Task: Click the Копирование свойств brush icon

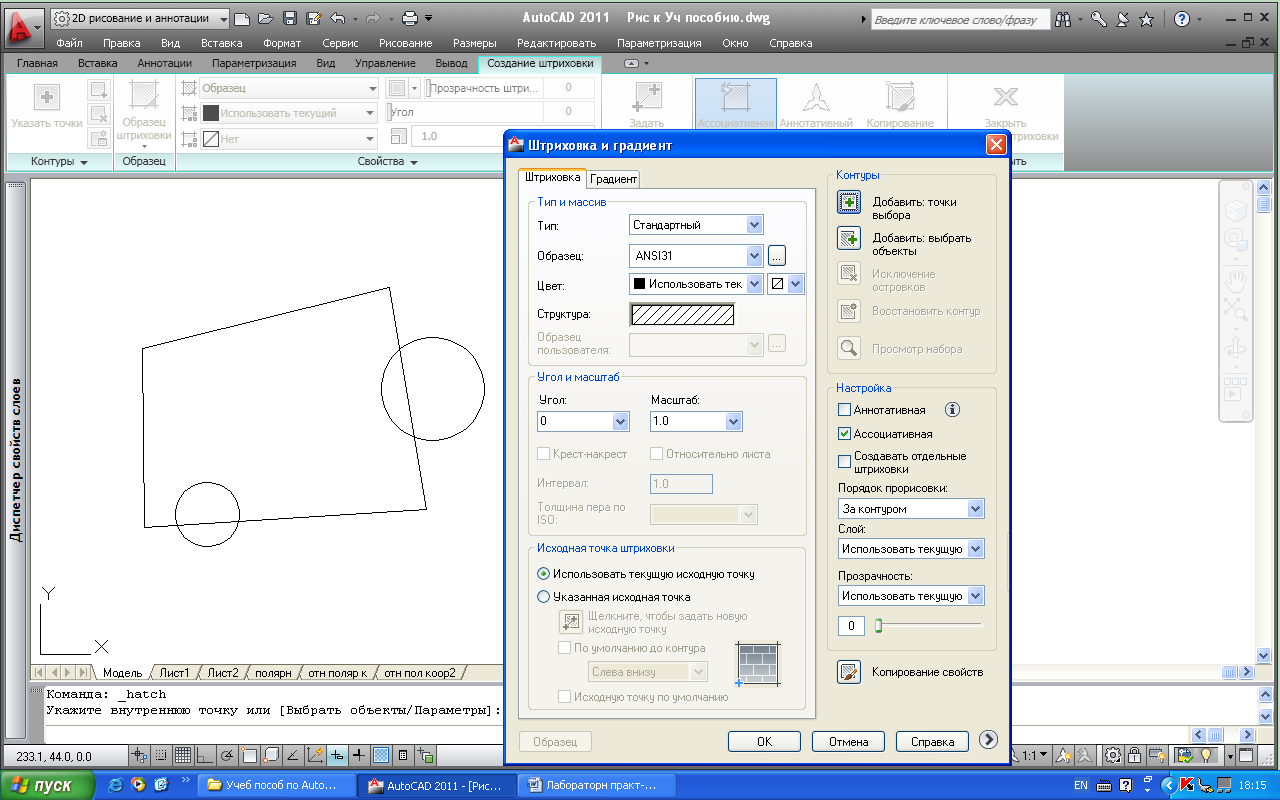Action: pyautogui.click(x=849, y=672)
